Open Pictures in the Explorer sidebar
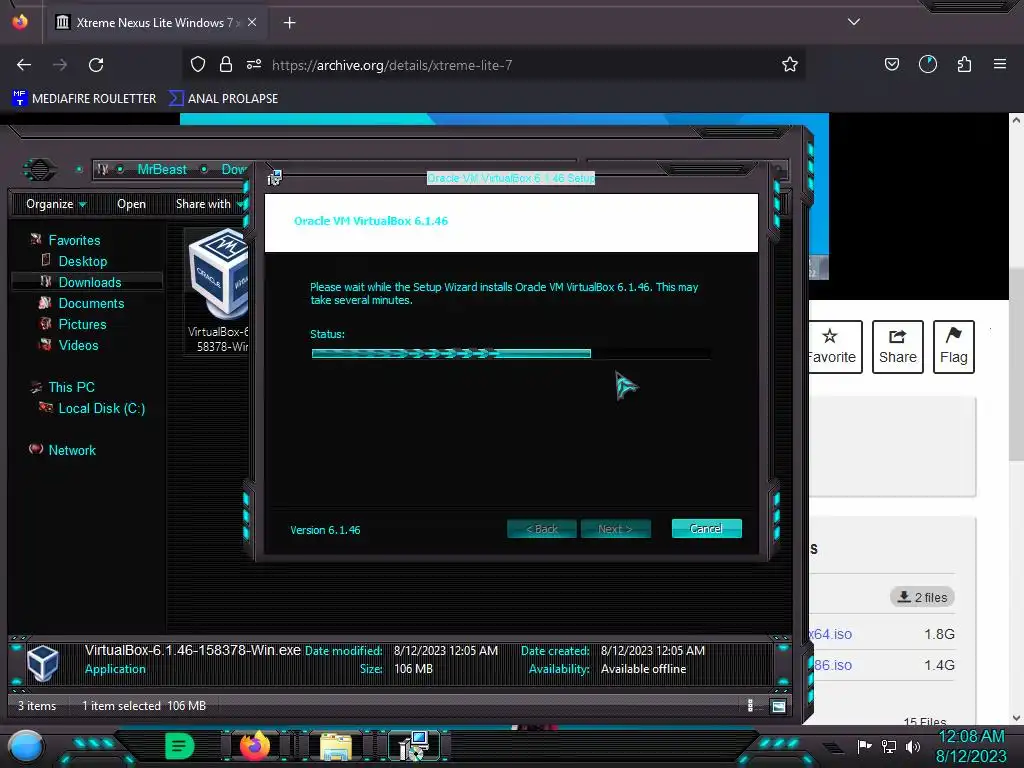The image size is (1024, 768). coord(82,324)
